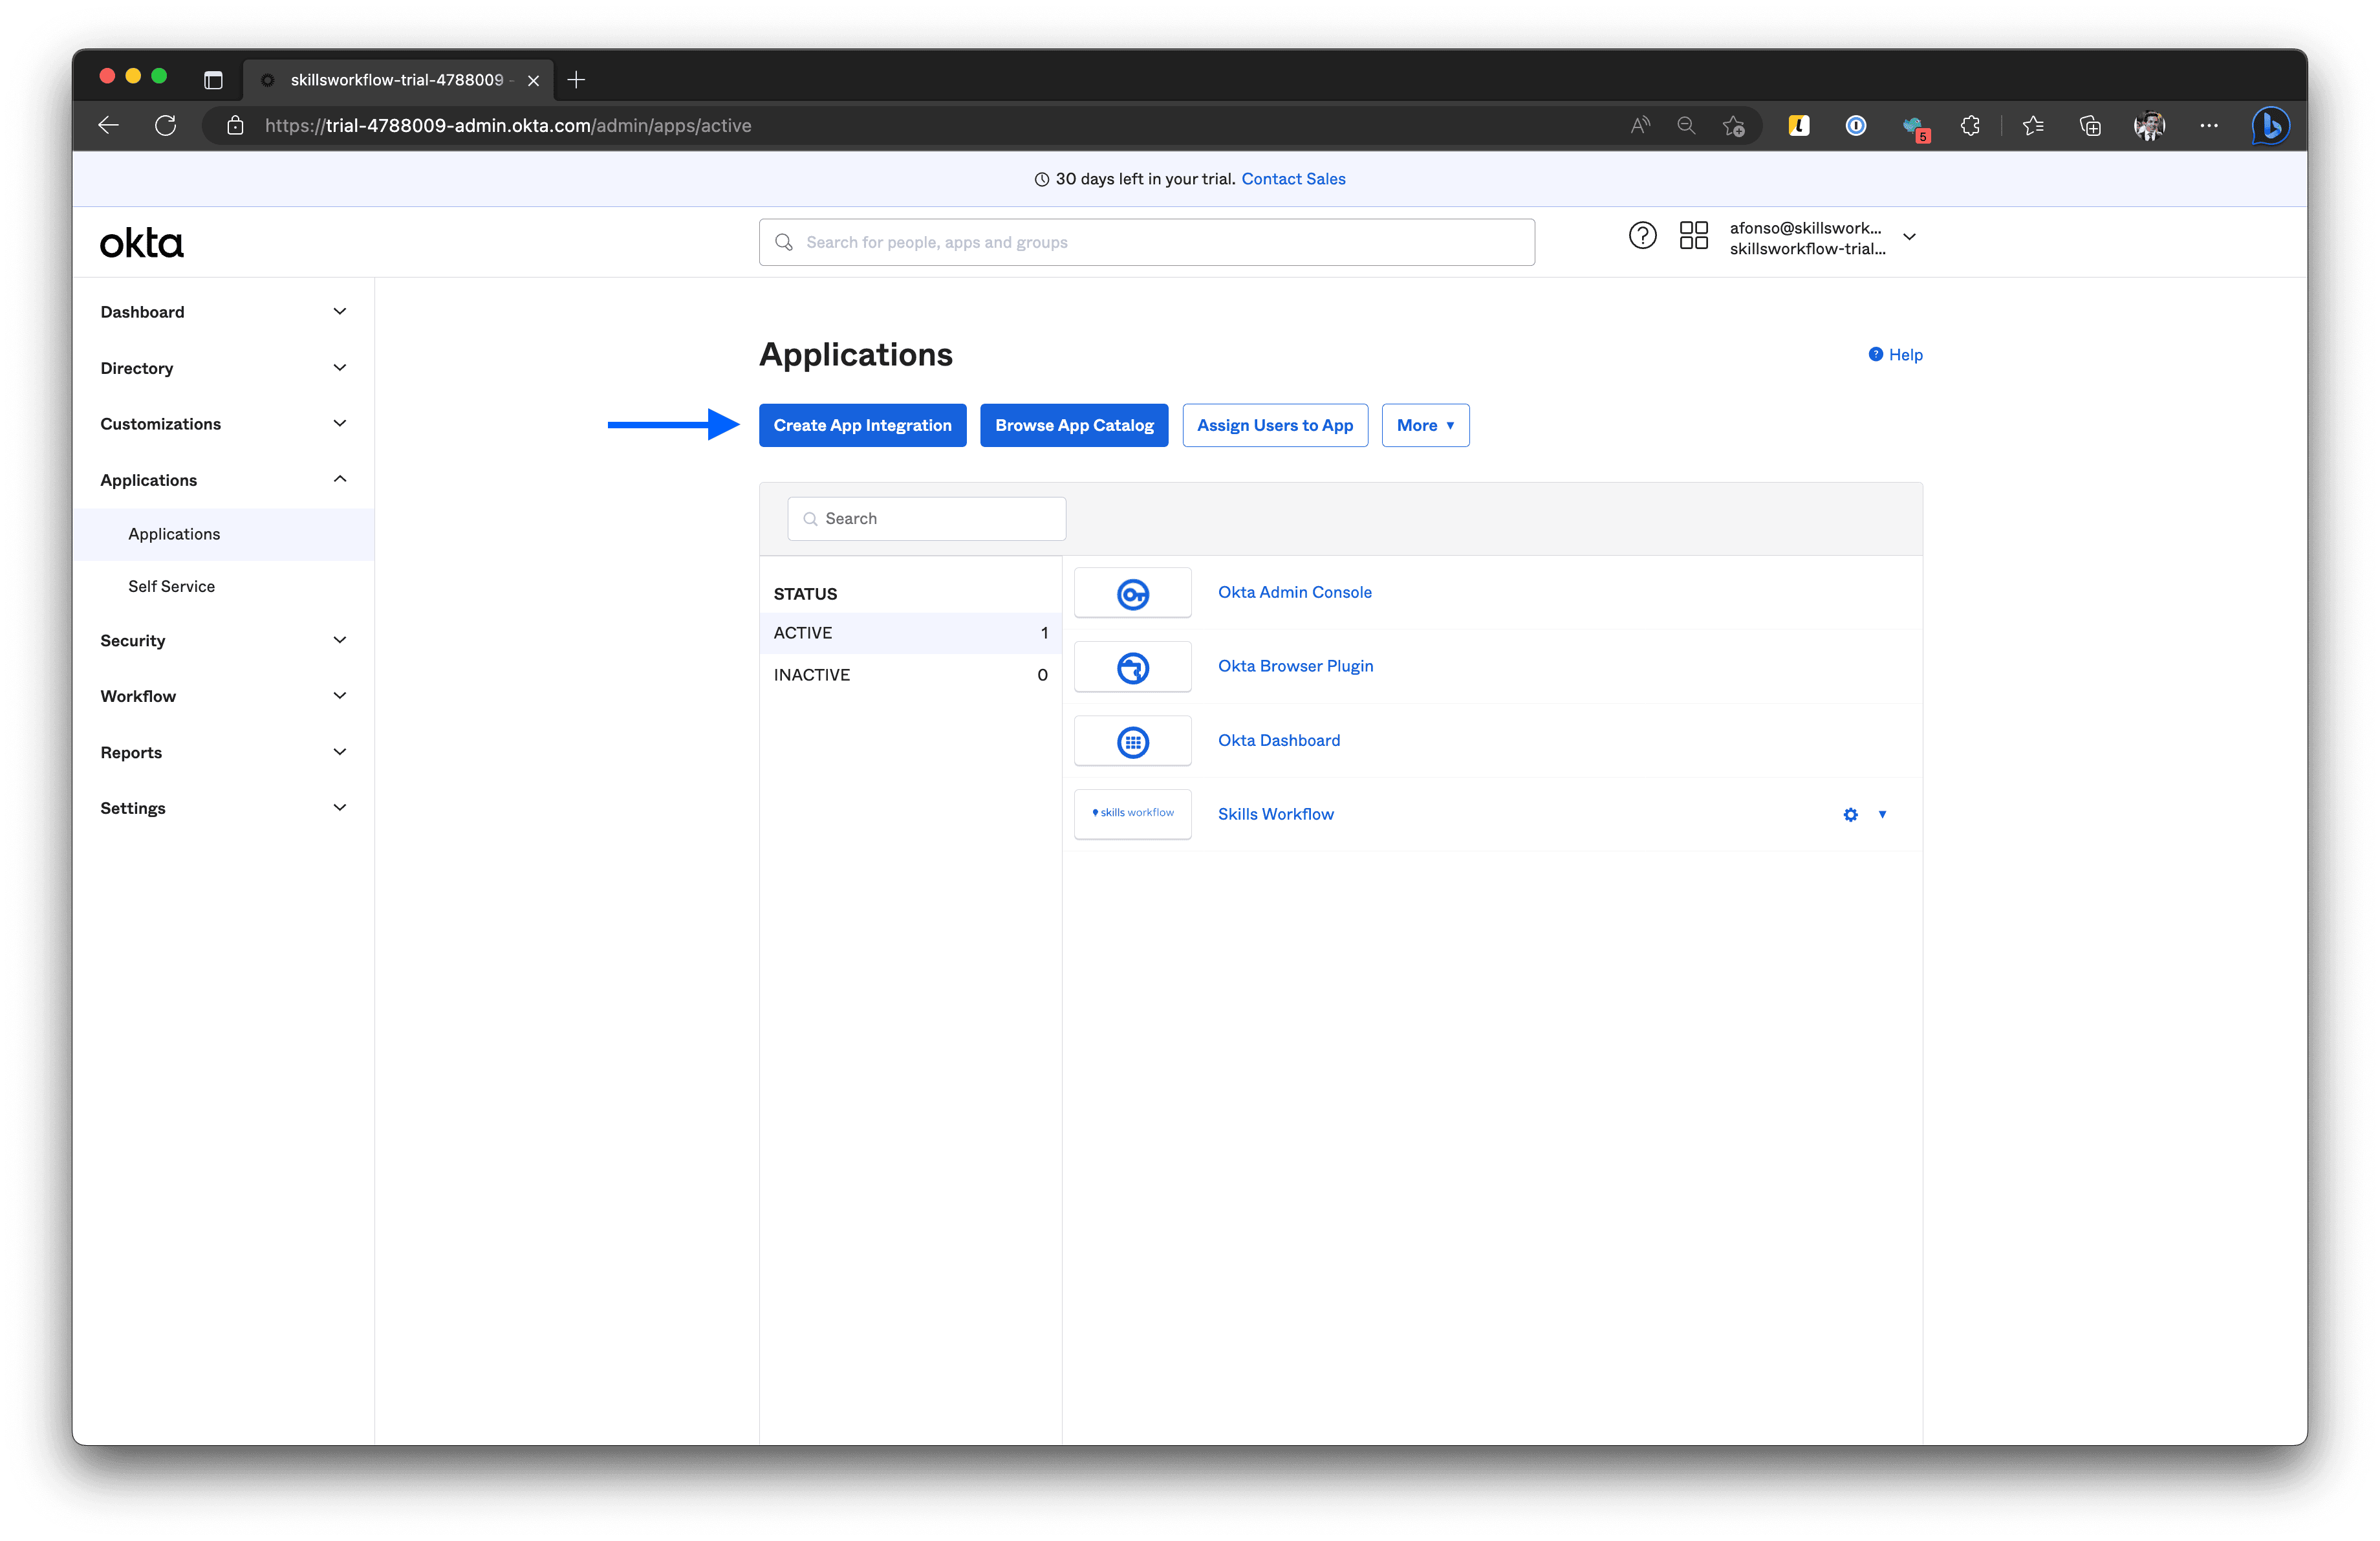2380x1541 pixels.
Task: Open the Okta apps grid icon
Action: 1693,236
